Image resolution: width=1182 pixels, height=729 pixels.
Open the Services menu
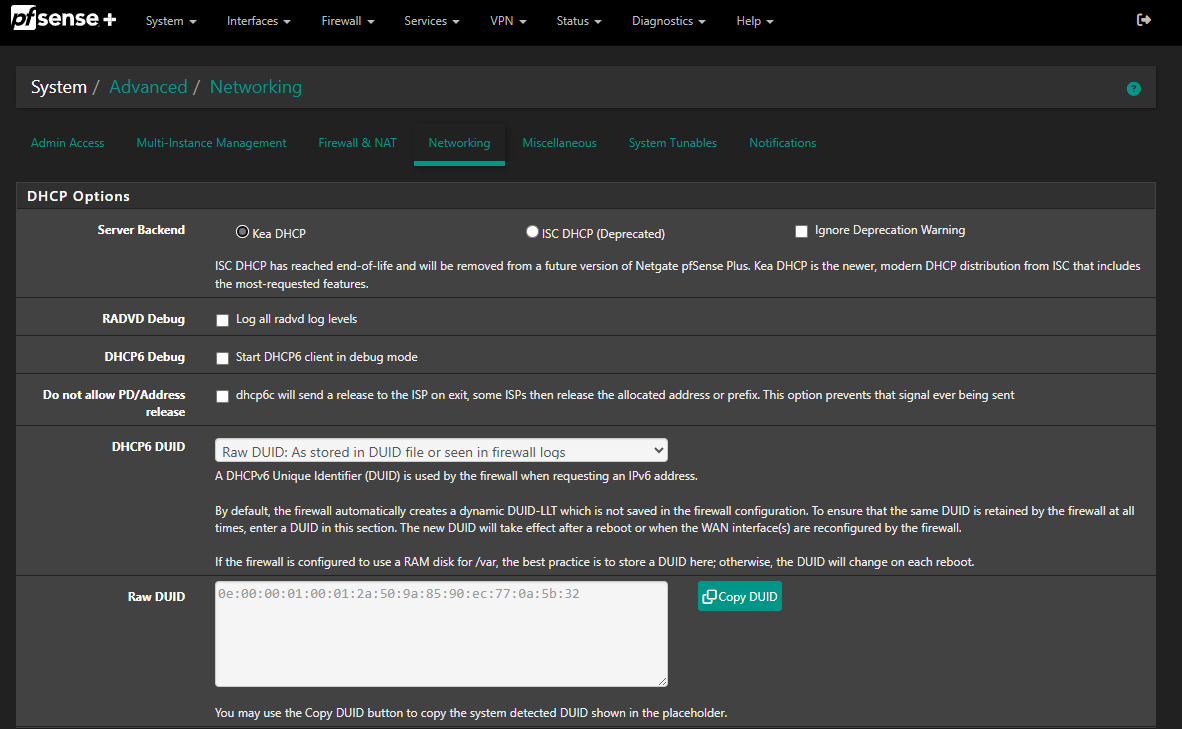431,21
